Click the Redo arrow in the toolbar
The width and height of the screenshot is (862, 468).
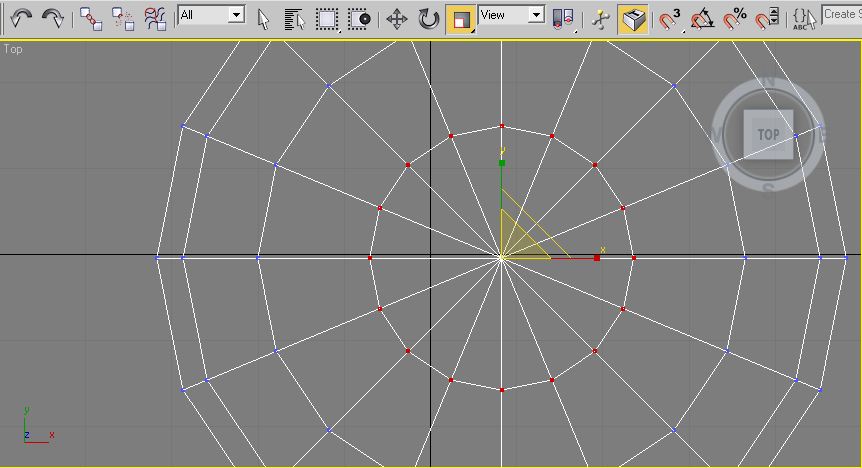click(x=53, y=18)
